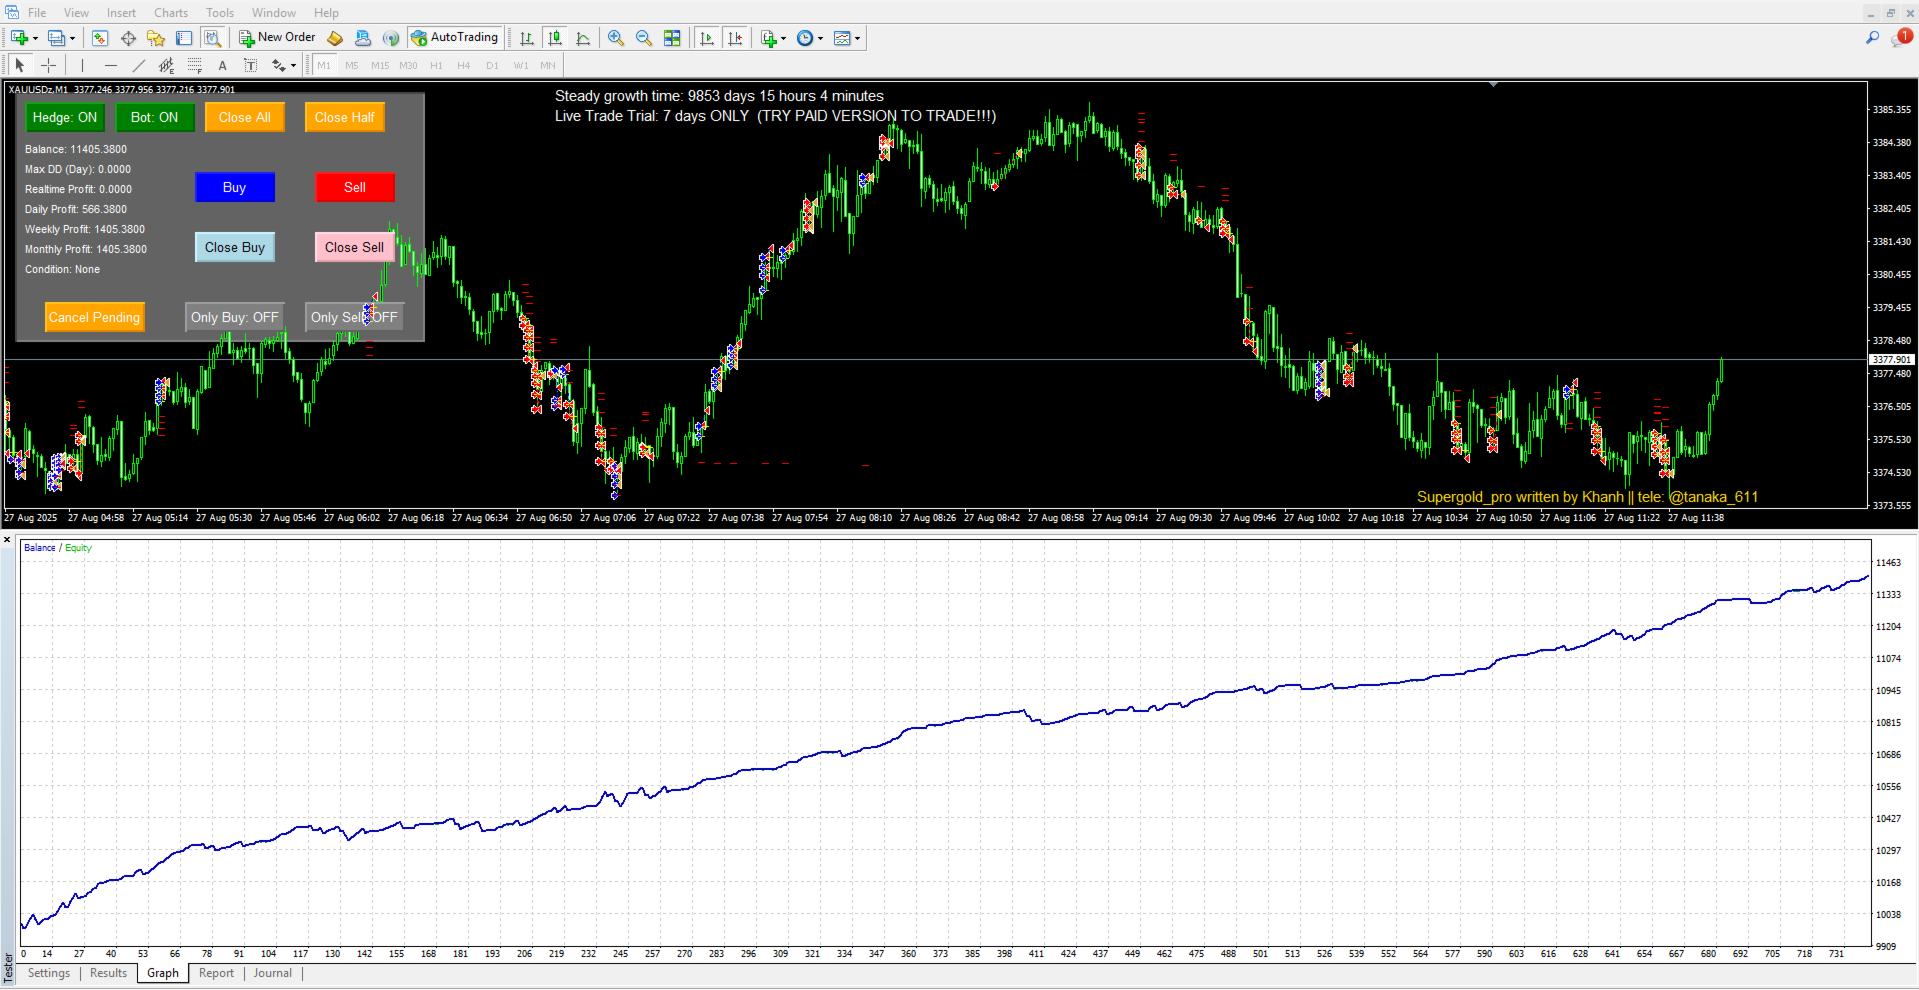Draw a trendline

[x=138, y=65]
